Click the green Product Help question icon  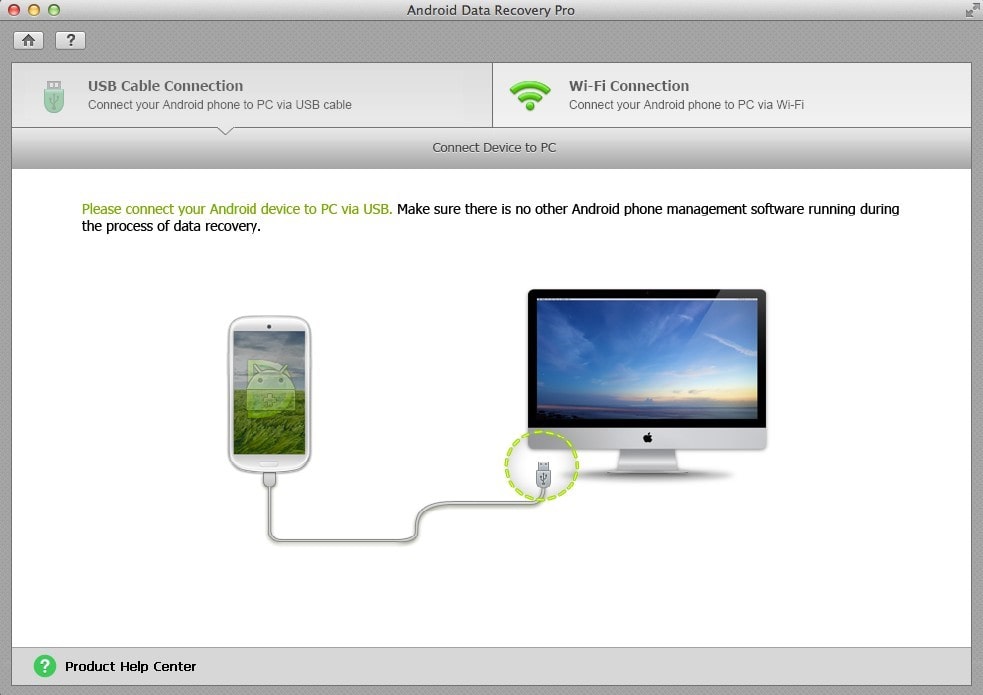[x=45, y=666]
